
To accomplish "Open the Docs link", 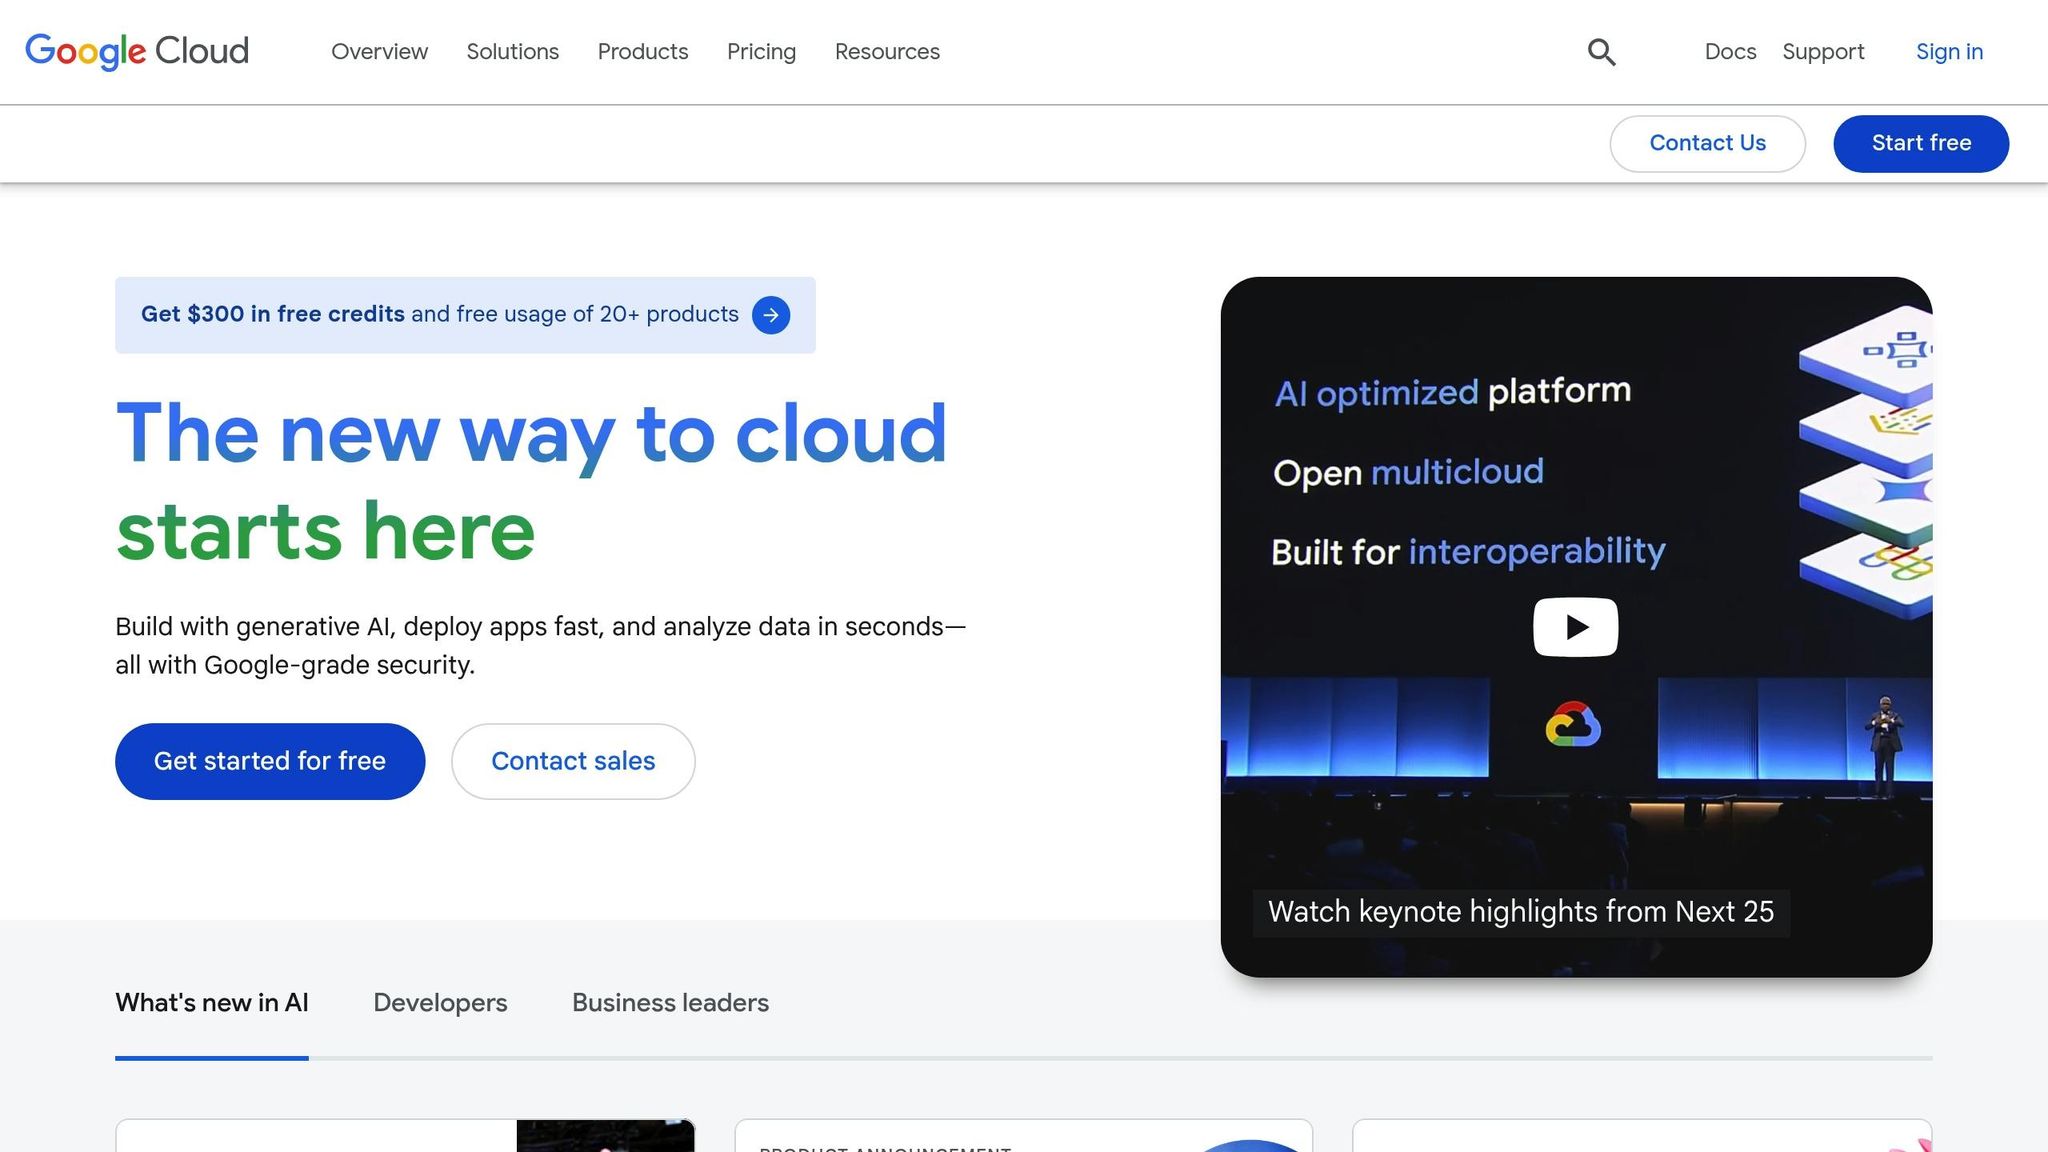I will (x=1730, y=52).
